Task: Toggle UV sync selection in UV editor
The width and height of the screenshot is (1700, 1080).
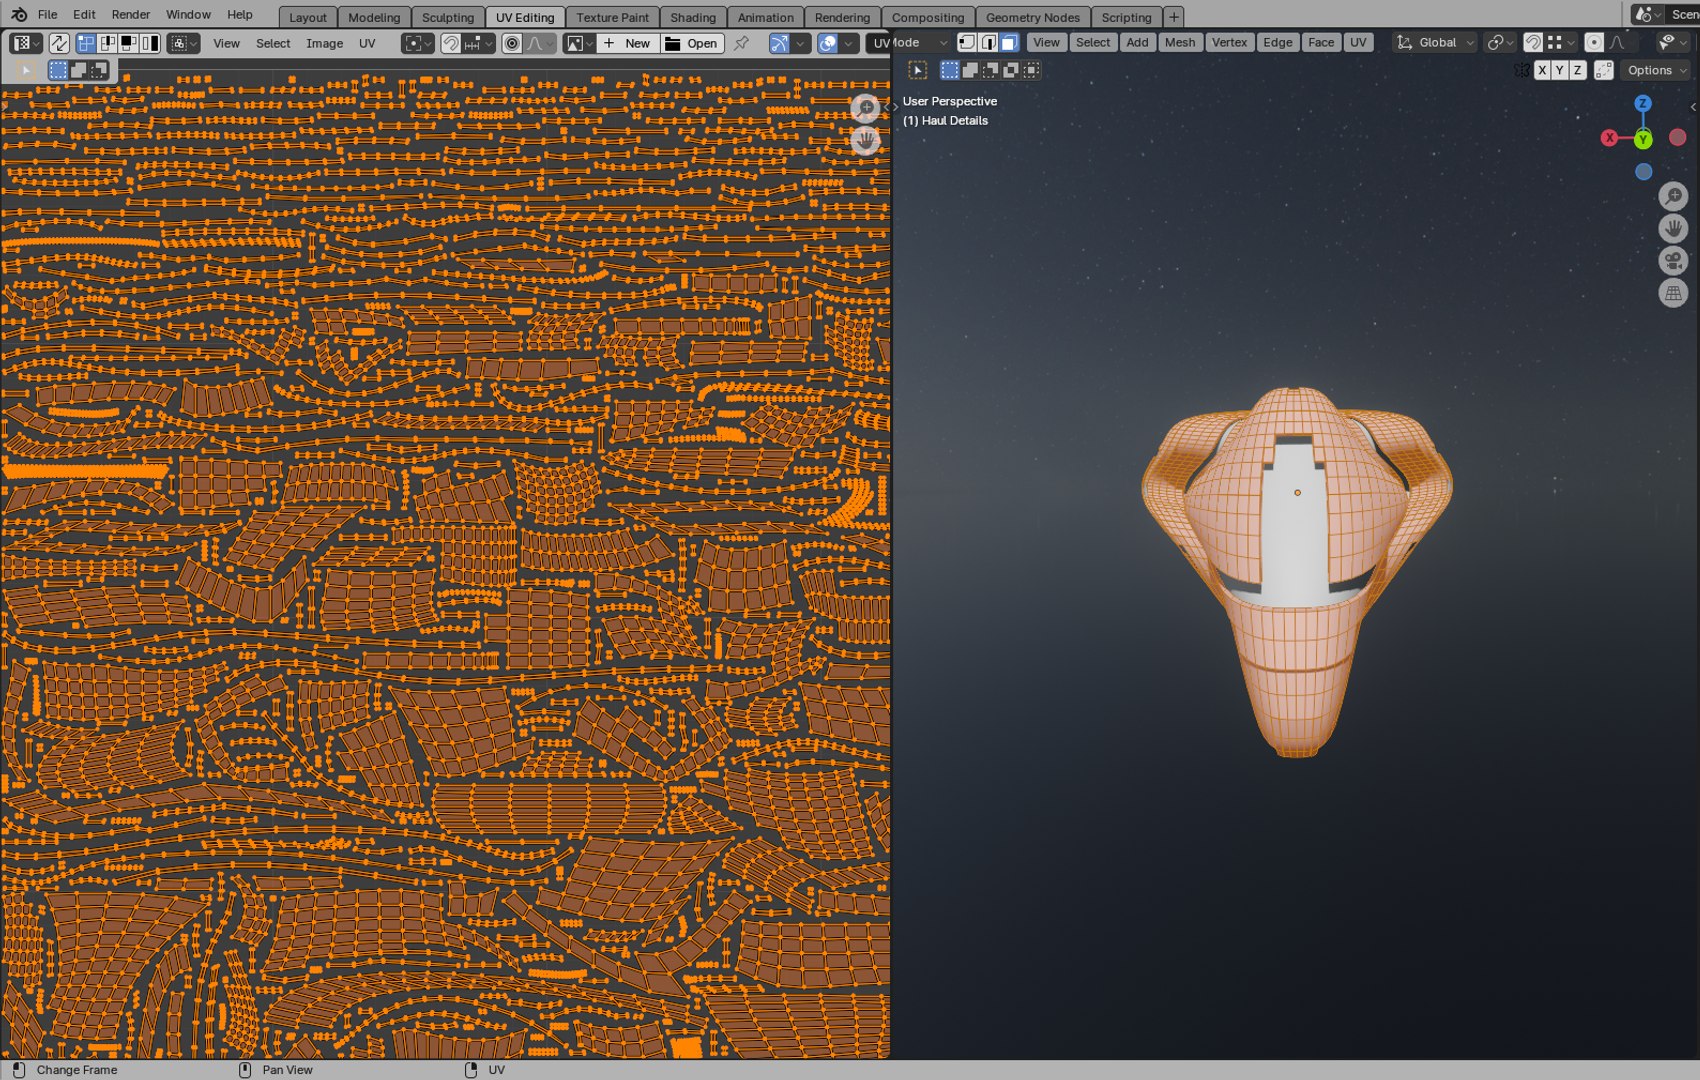Action: (x=59, y=43)
